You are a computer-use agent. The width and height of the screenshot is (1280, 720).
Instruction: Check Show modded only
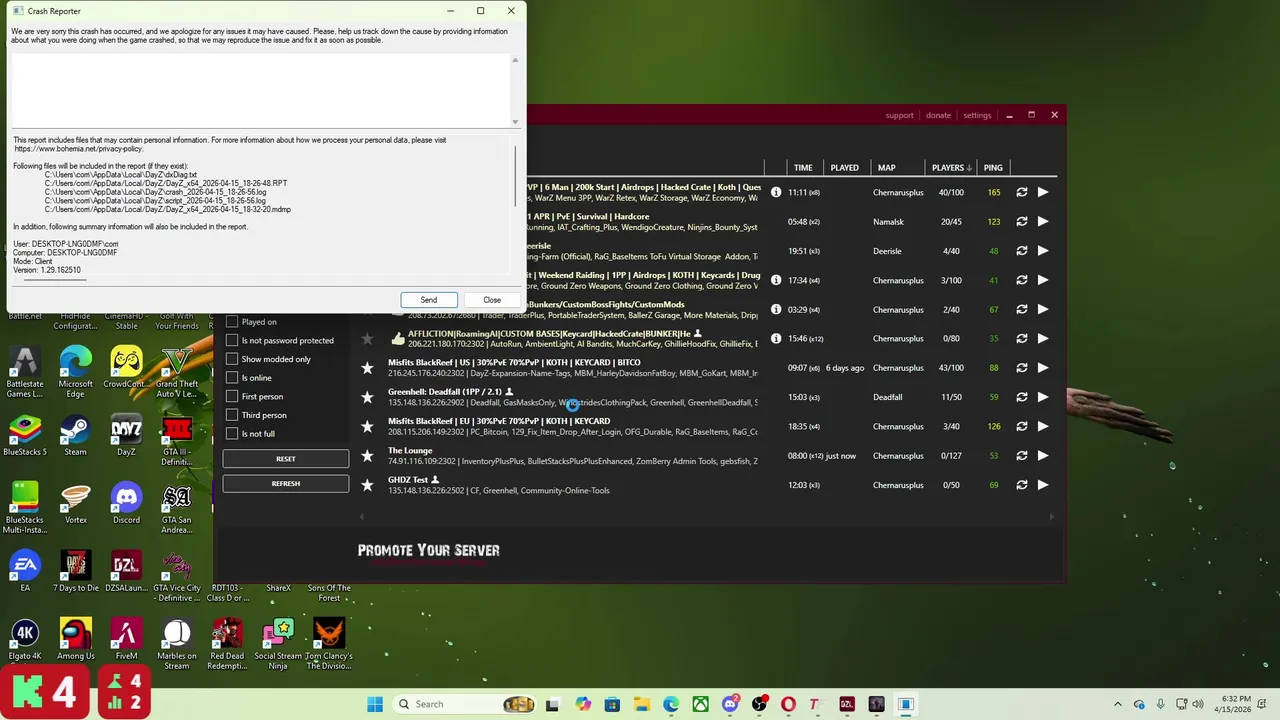click(232, 359)
